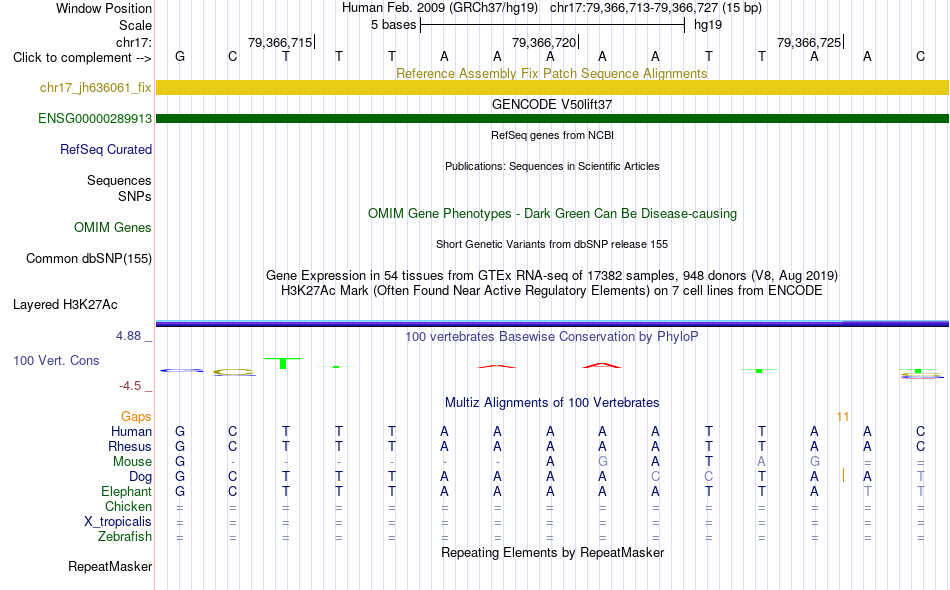Click the green GENCODE gene bar
The image size is (950, 590).
(553, 119)
